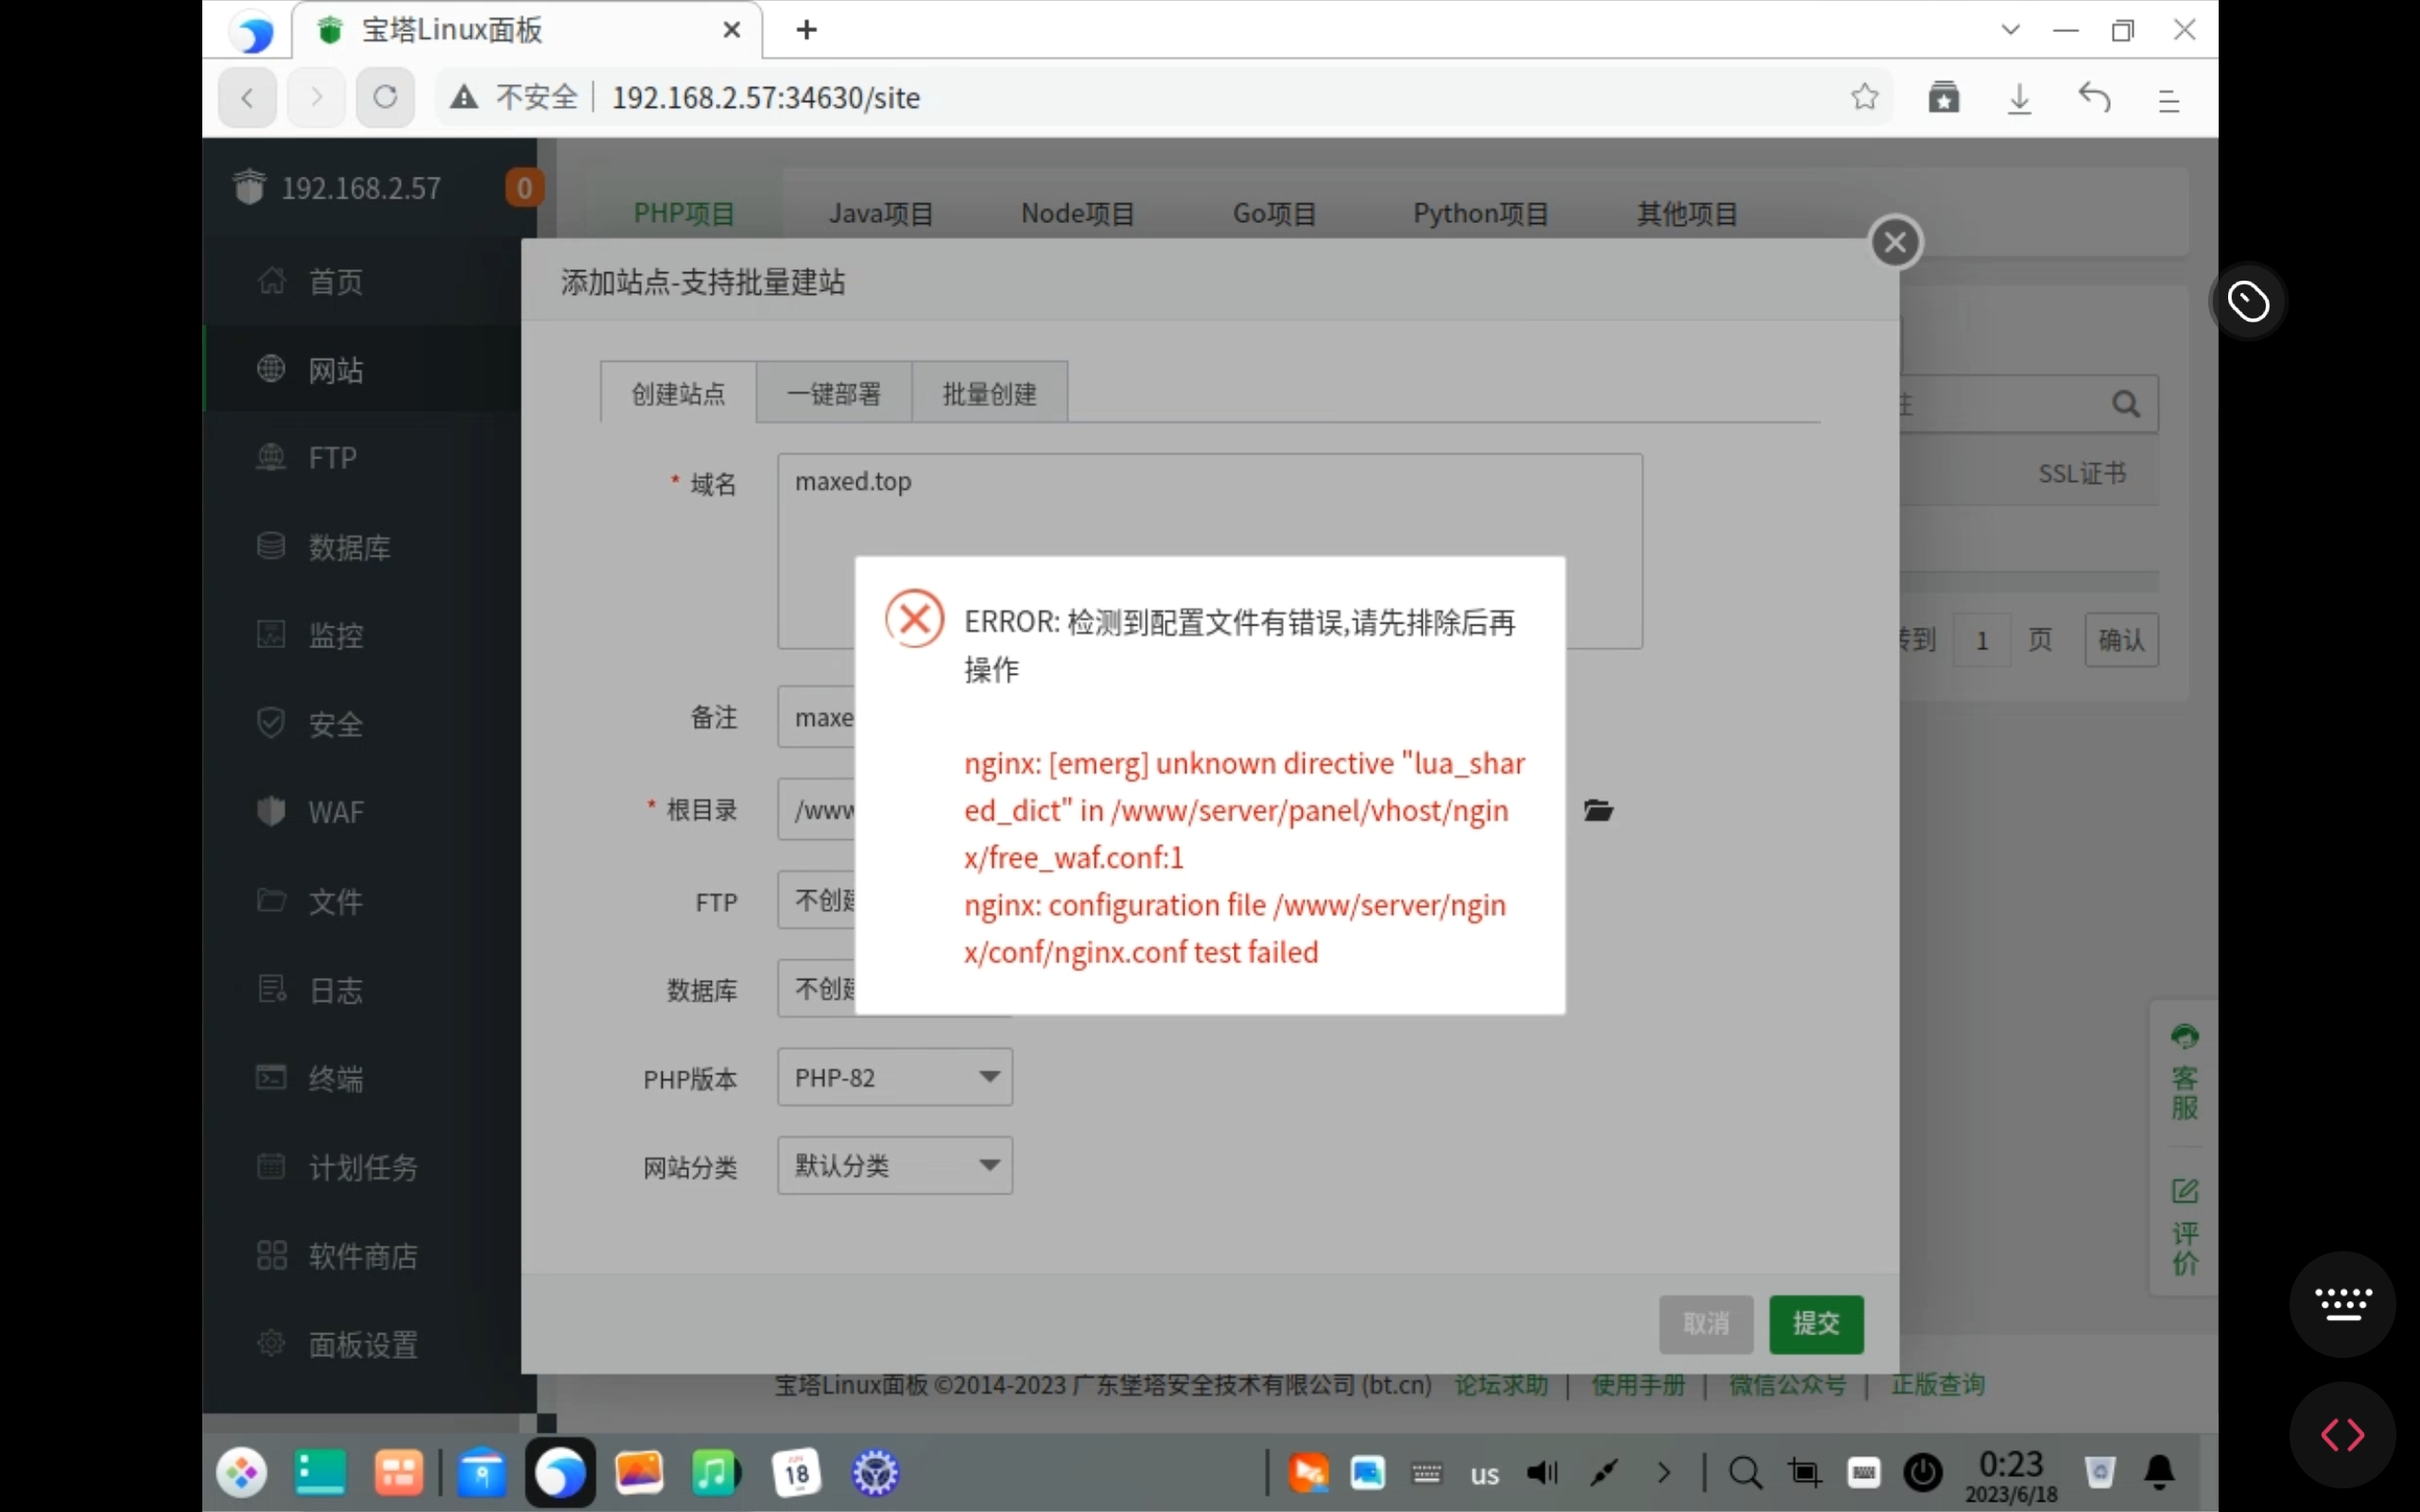The height and width of the screenshot is (1512, 2420).
Task: Switch to 批量创建 tab
Action: [989, 393]
